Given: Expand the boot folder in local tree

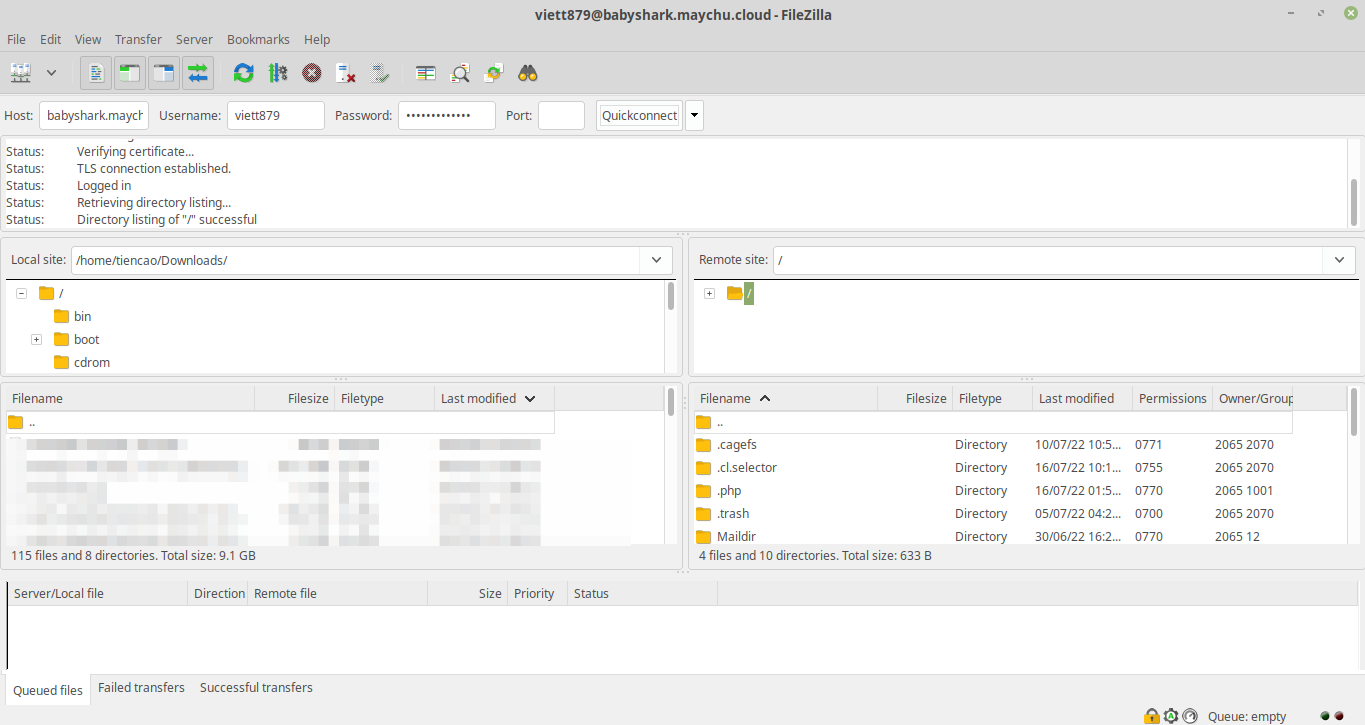Looking at the screenshot, I should 36,339.
